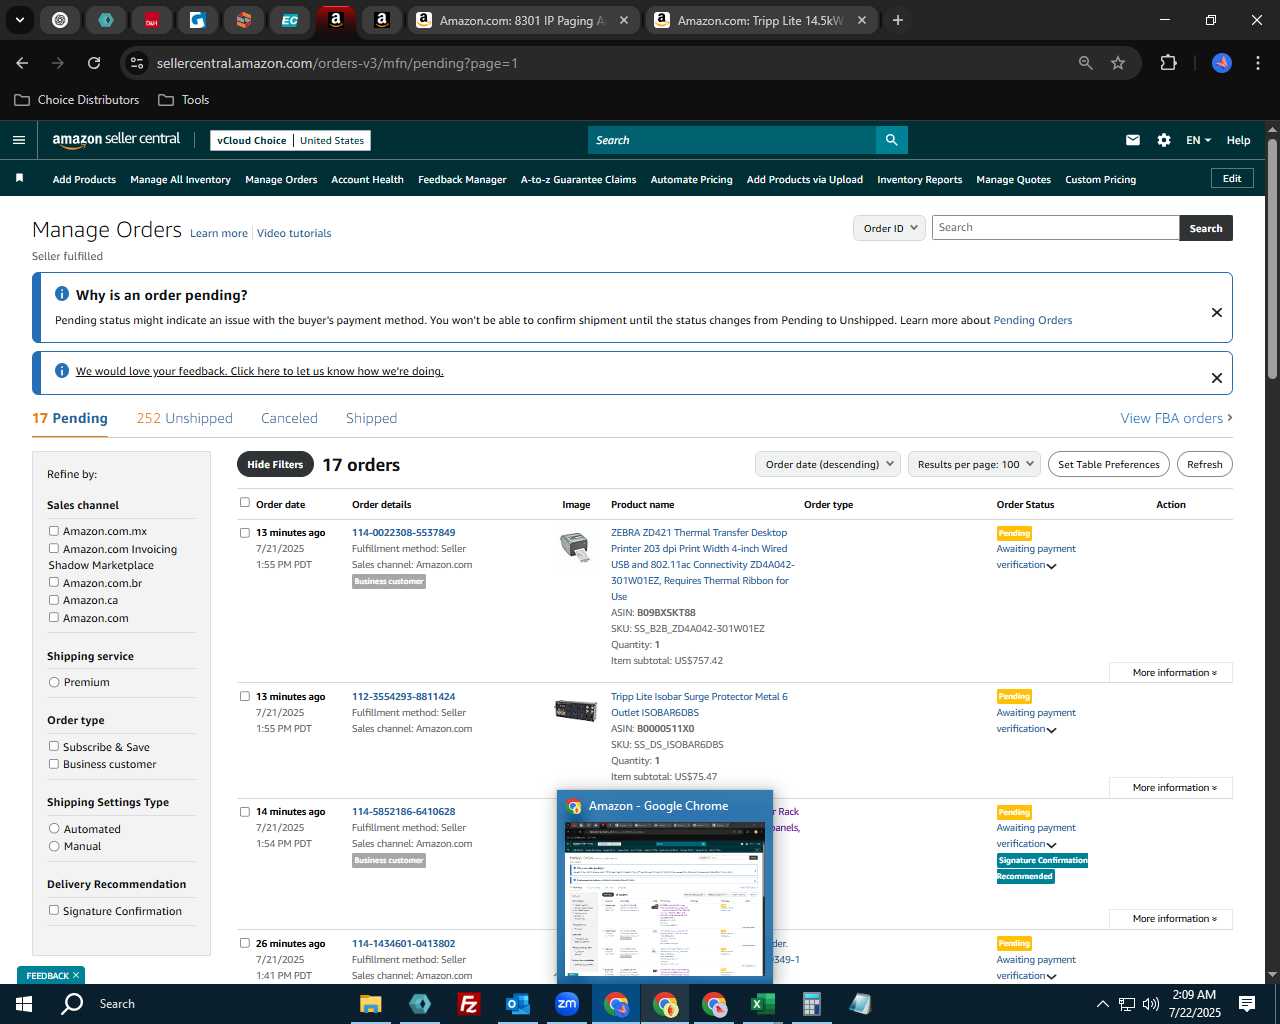Dismiss the feedback request banner
This screenshot has height=1024, width=1280.
[1216, 378]
